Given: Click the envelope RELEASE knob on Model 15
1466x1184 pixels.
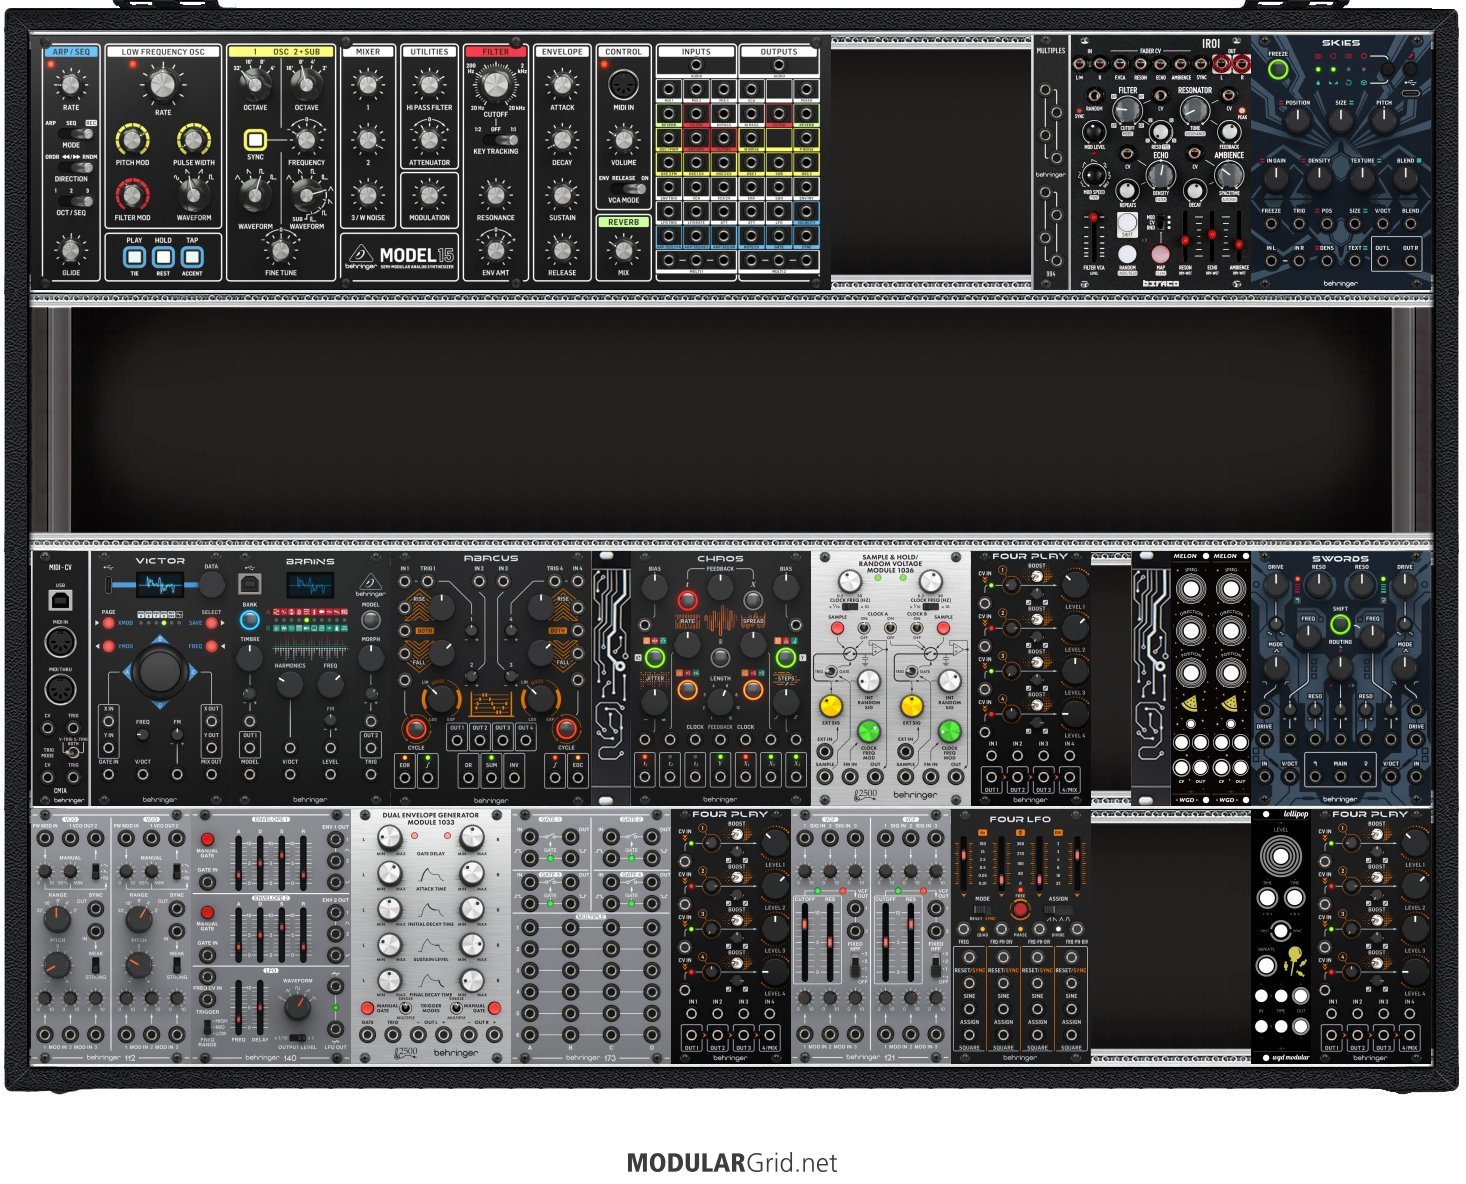Looking at the screenshot, I should coord(562,251).
